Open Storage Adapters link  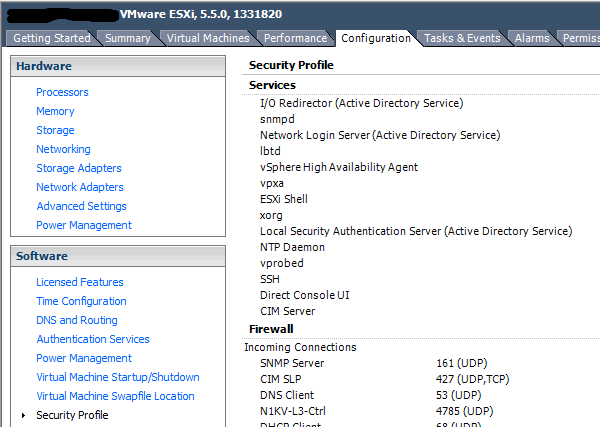[x=79, y=168]
